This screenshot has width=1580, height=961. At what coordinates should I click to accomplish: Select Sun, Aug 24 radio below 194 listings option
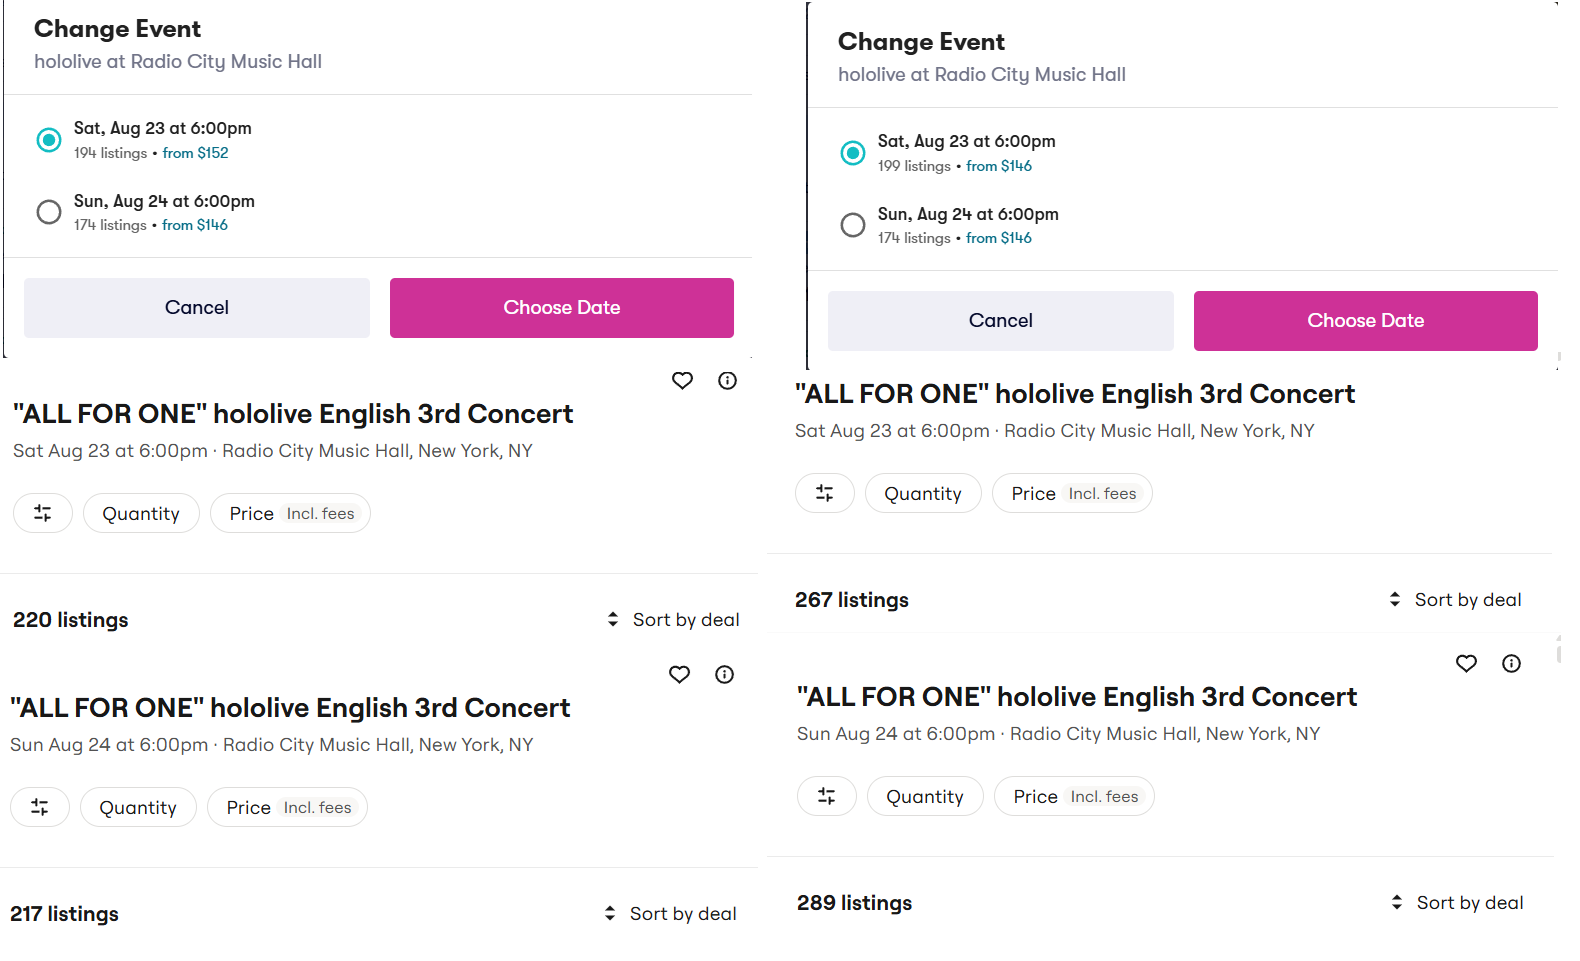(x=49, y=212)
